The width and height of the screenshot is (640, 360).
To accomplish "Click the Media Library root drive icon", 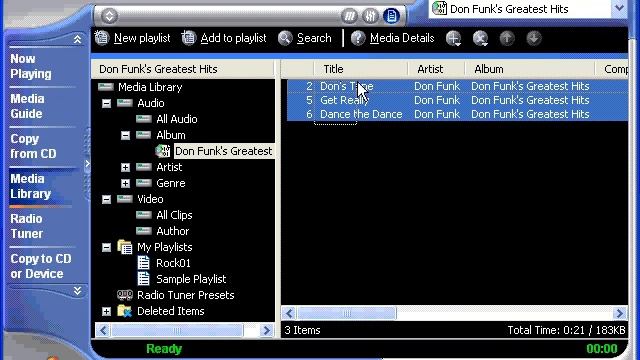I will (106, 87).
